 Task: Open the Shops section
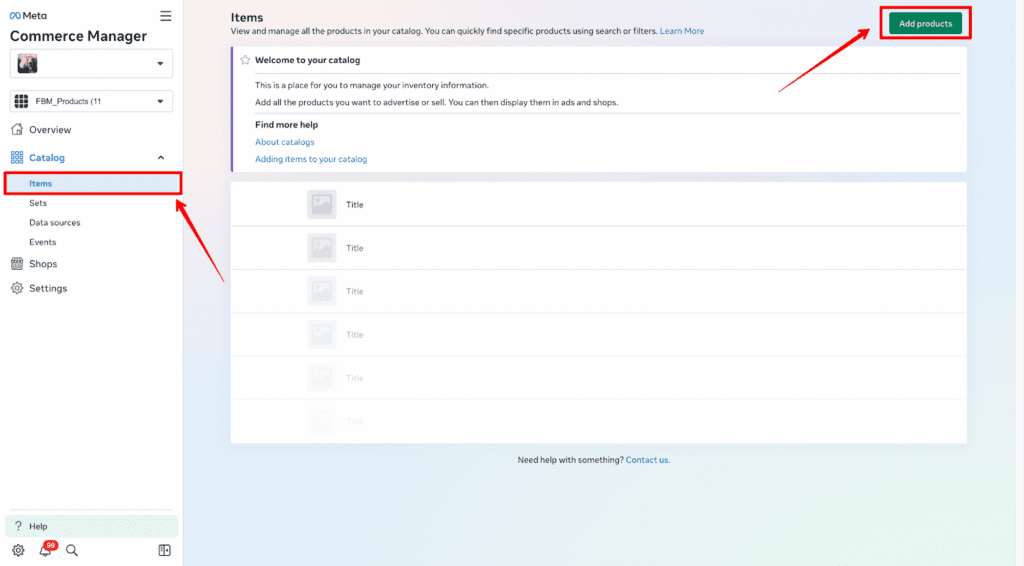pos(43,264)
